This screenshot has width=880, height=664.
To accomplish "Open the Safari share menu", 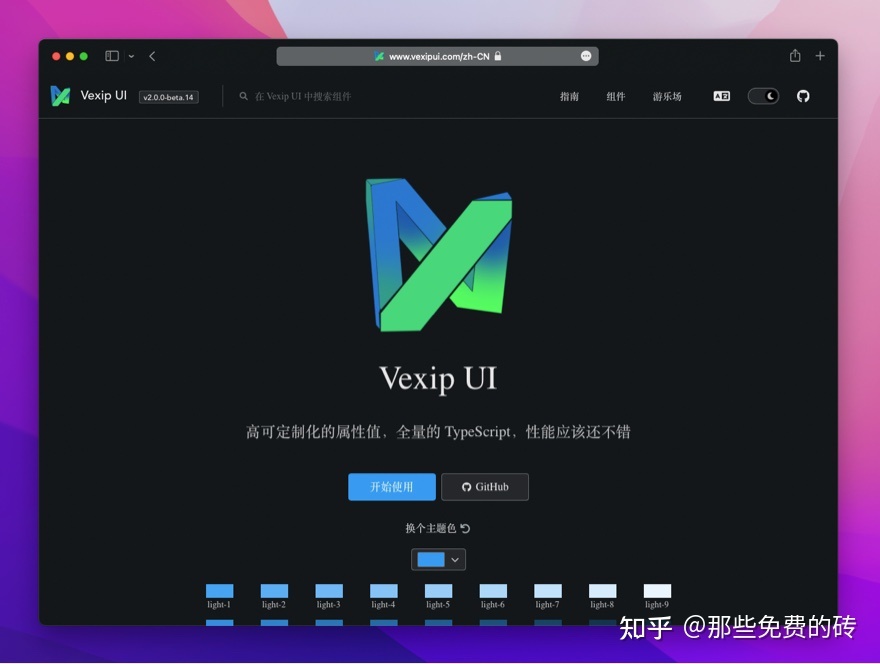I will (x=795, y=56).
